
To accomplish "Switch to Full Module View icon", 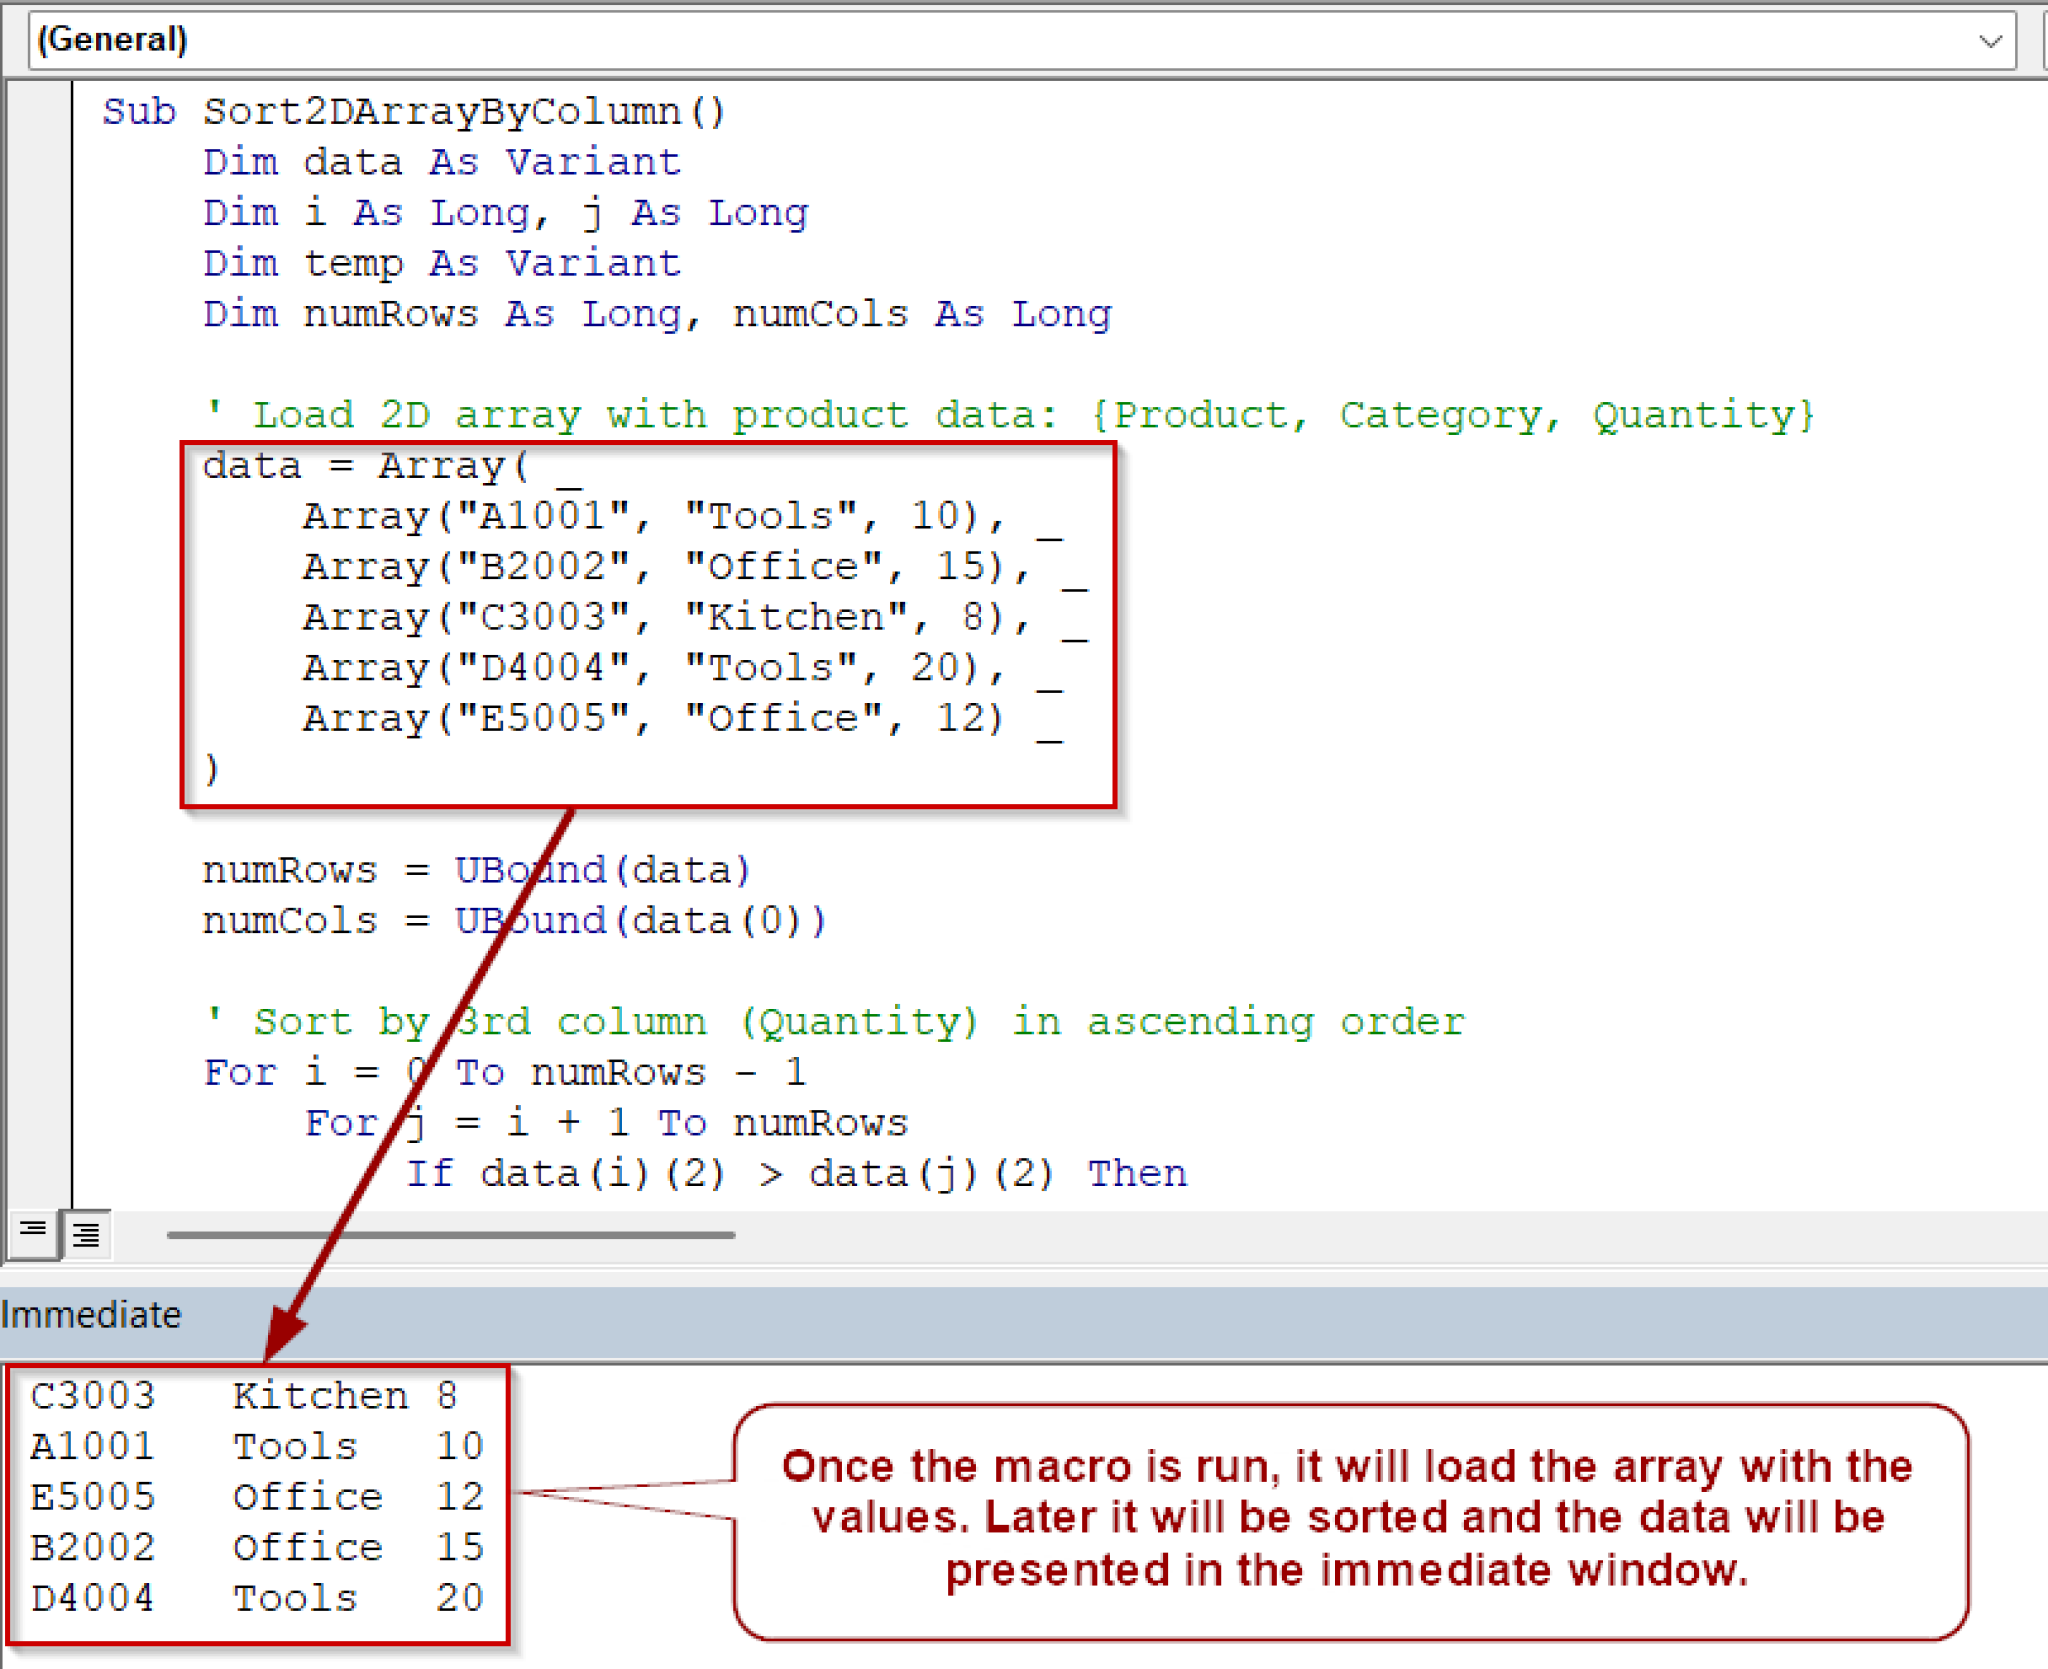I will pyautogui.click(x=87, y=1234).
